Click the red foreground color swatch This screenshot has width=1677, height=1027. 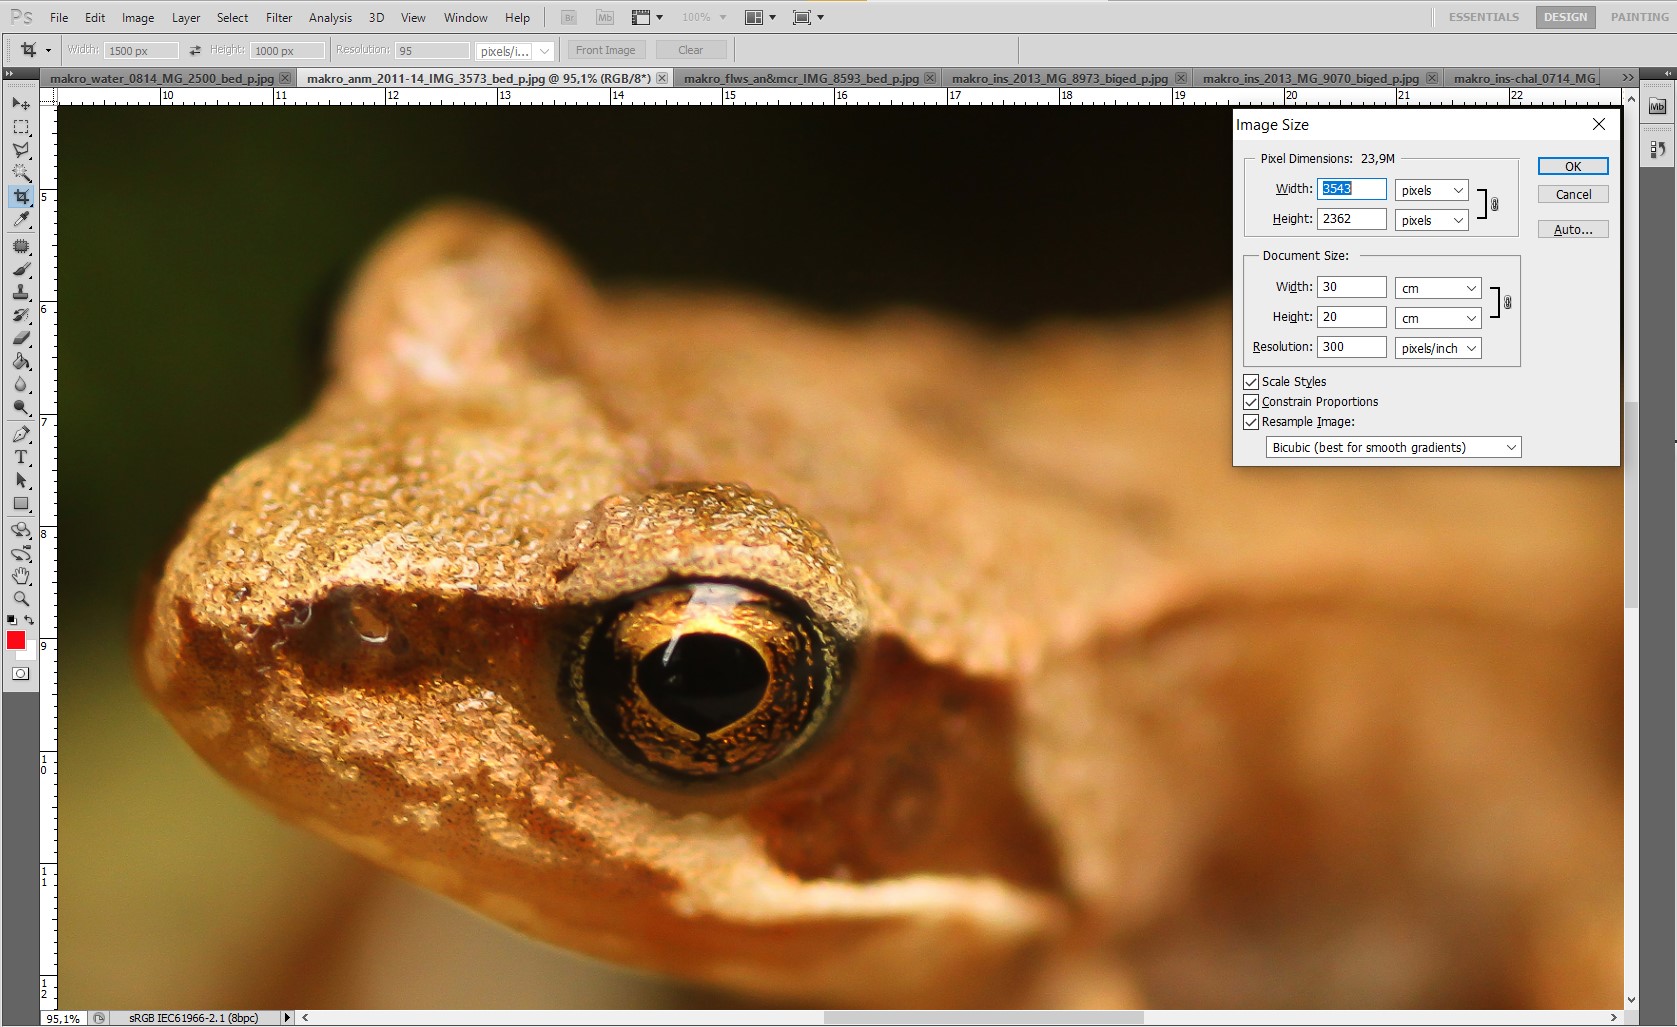click(15, 640)
